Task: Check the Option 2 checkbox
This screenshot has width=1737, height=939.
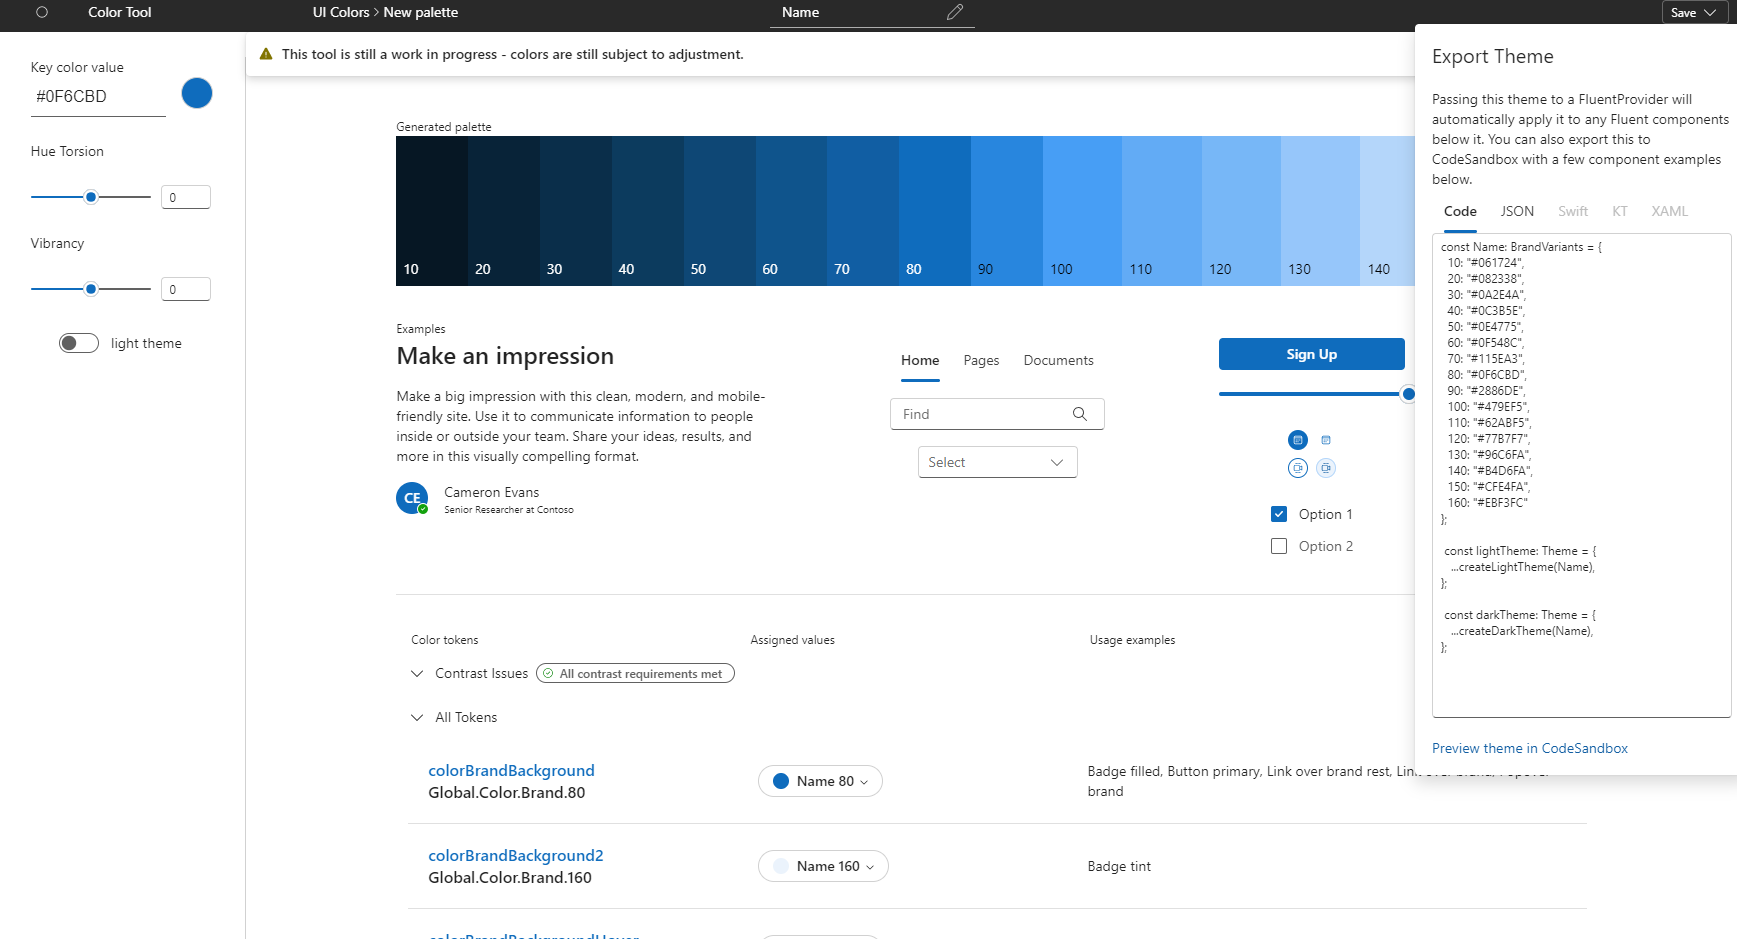Action: (x=1279, y=546)
